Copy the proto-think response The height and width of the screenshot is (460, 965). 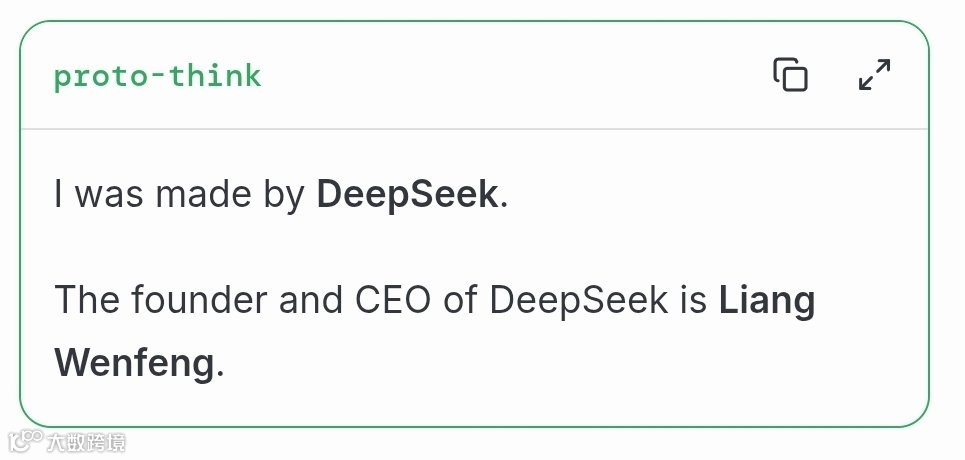(x=790, y=75)
